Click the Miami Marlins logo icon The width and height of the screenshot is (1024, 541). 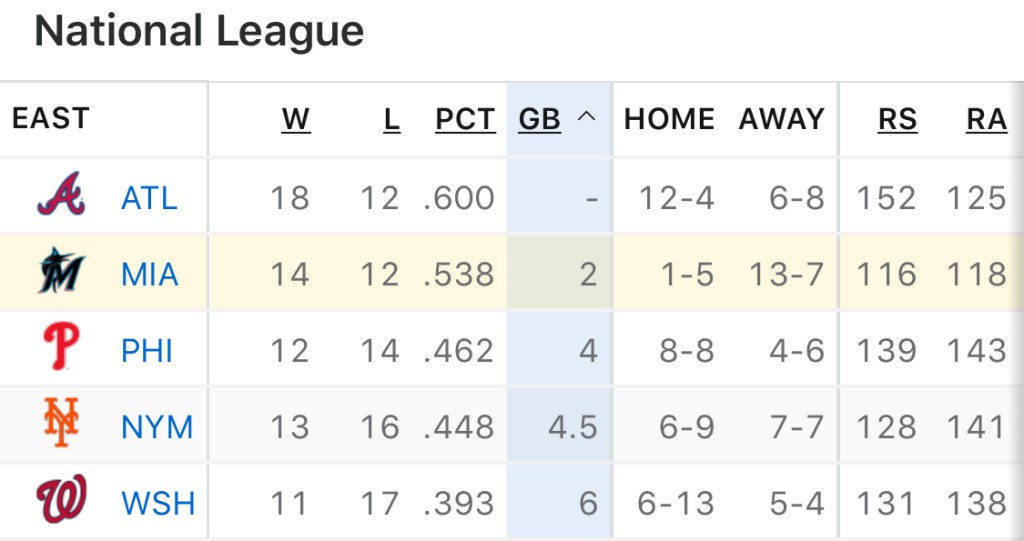pos(60,272)
